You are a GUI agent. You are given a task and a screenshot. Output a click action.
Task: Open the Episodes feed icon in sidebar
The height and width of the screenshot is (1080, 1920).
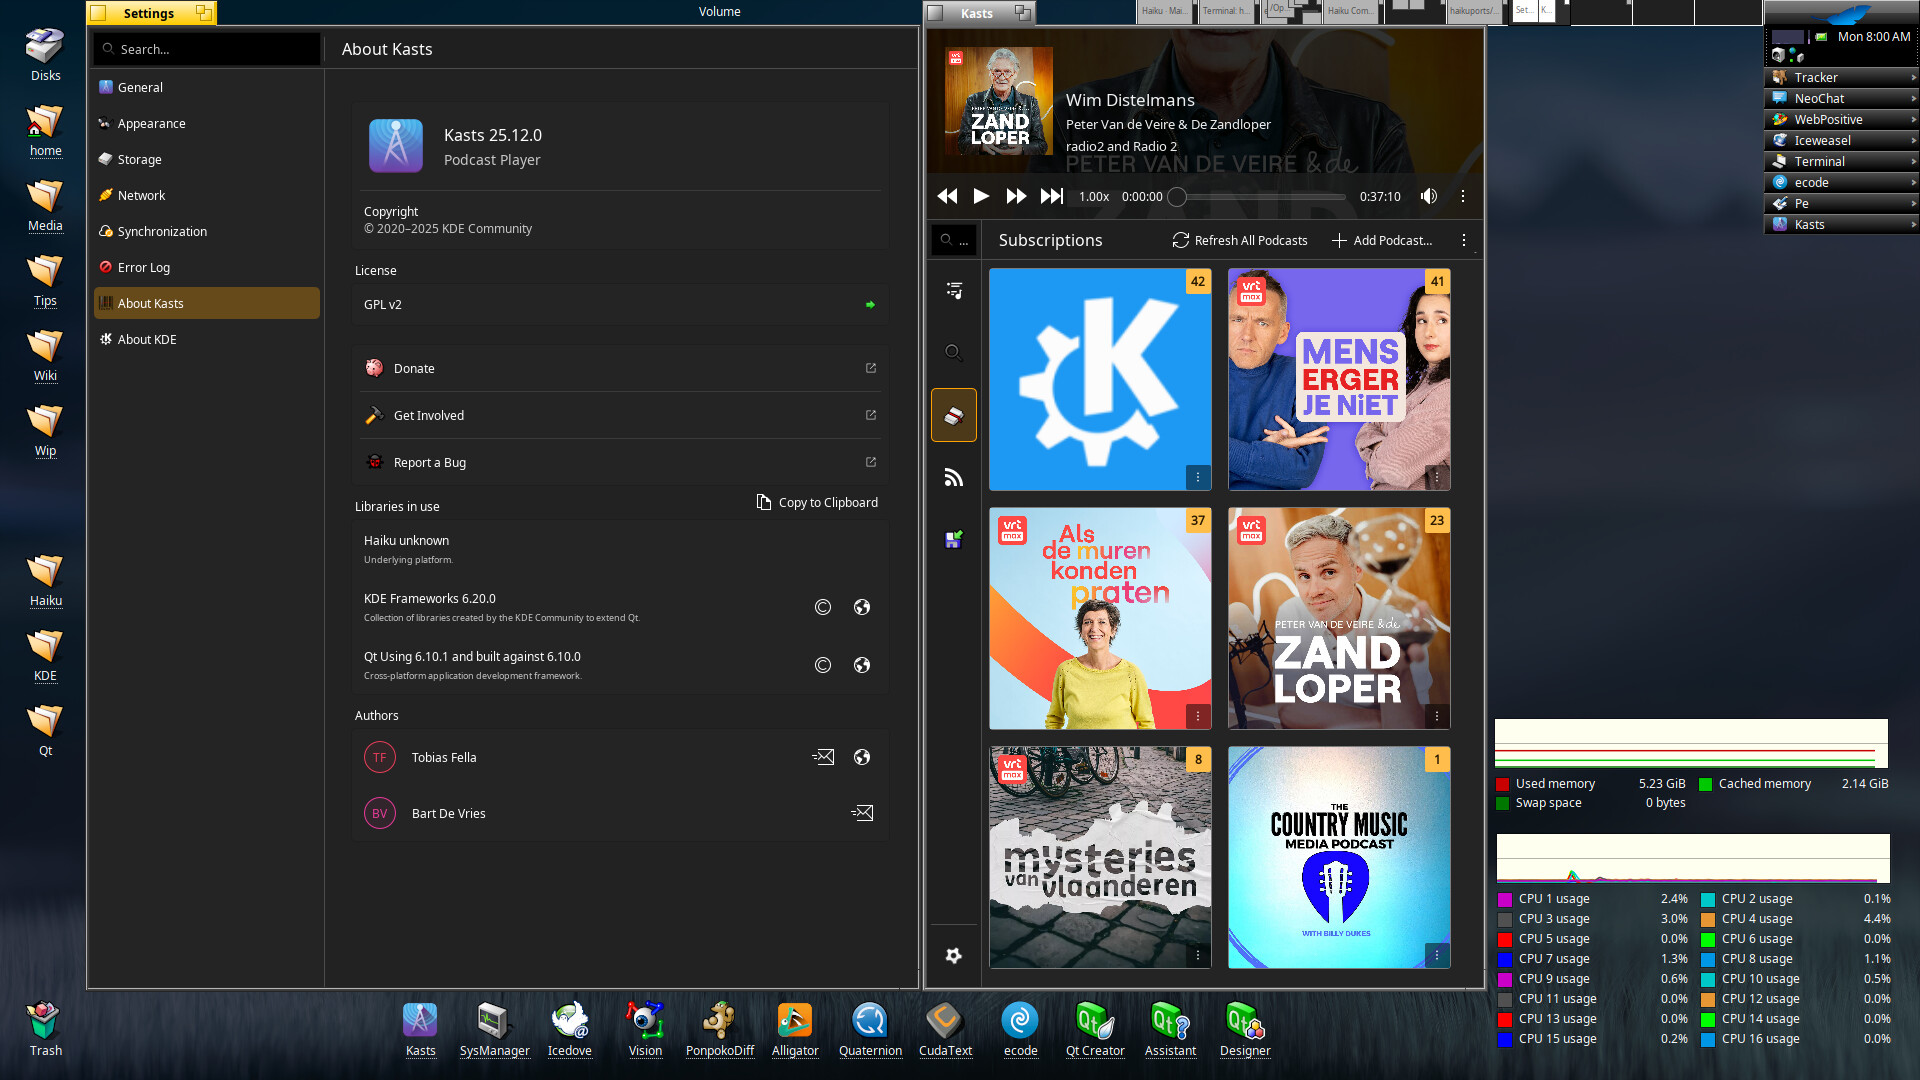tap(954, 477)
